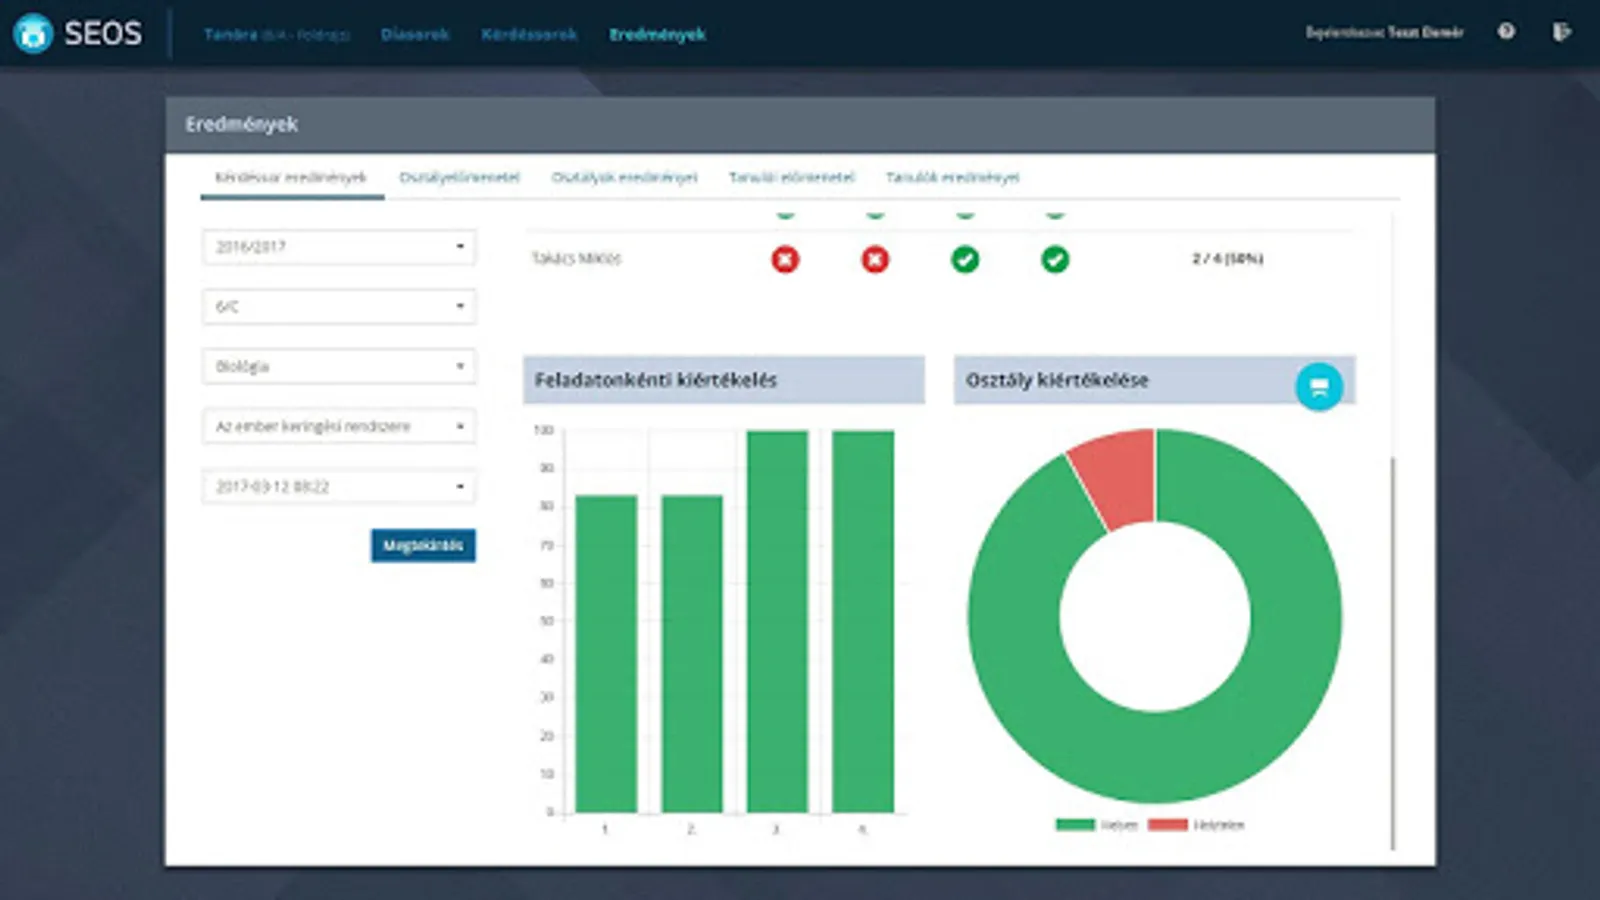Open the Biológia subject dropdown
This screenshot has height=900, width=1600.
(x=339, y=367)
